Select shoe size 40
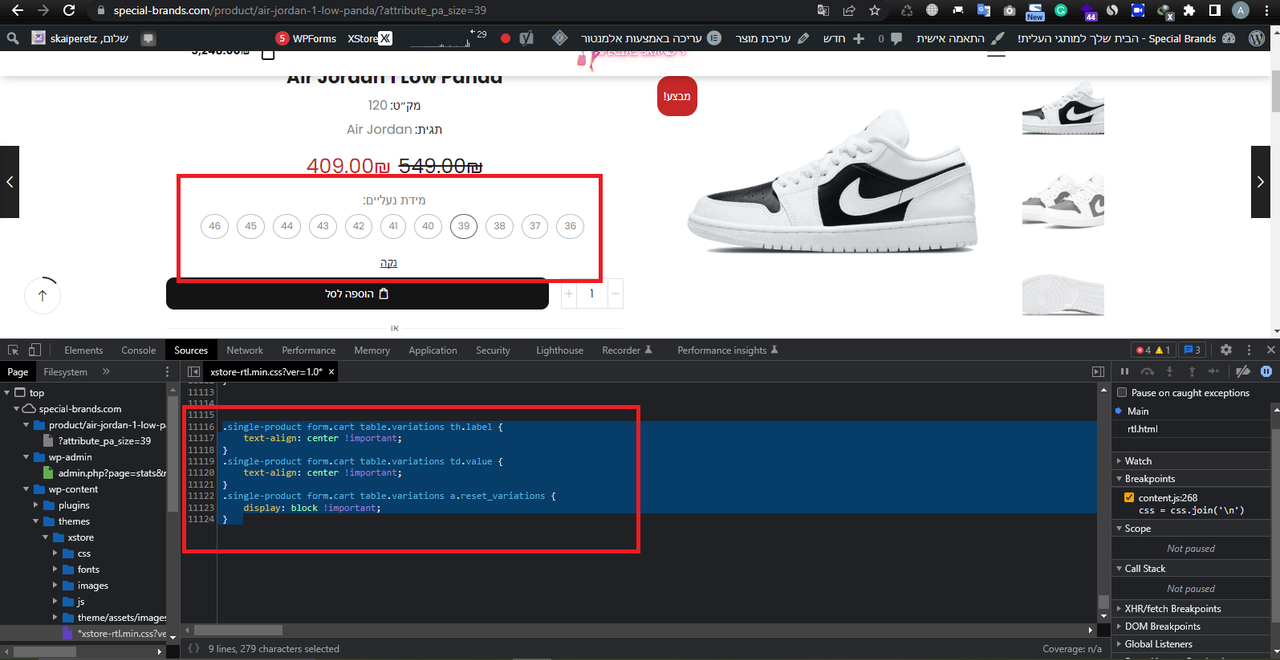 pos(428,226)
